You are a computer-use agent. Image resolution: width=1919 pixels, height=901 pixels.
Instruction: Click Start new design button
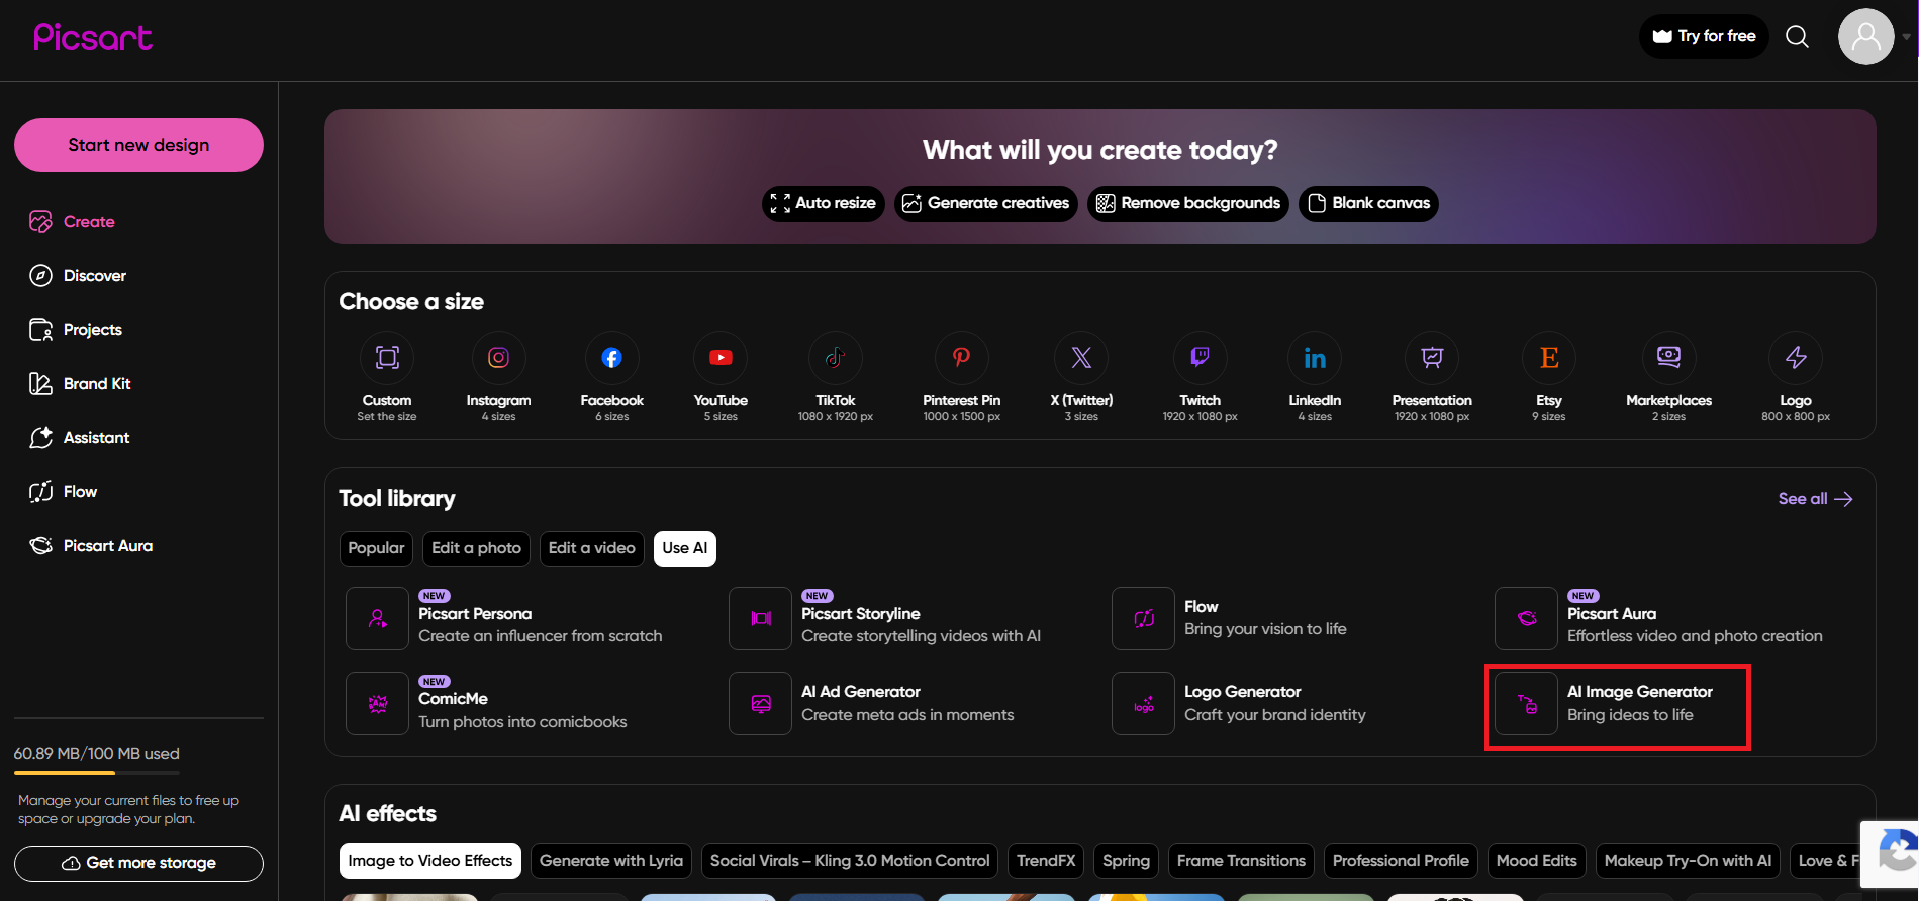[139, 145]
